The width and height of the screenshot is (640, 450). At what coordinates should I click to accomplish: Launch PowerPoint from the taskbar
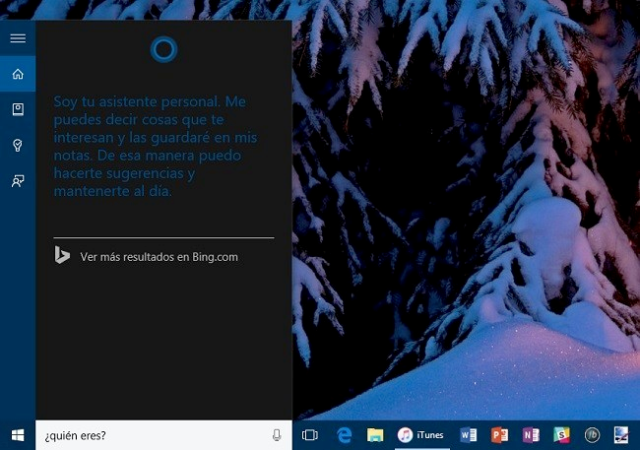click(500, 435)
